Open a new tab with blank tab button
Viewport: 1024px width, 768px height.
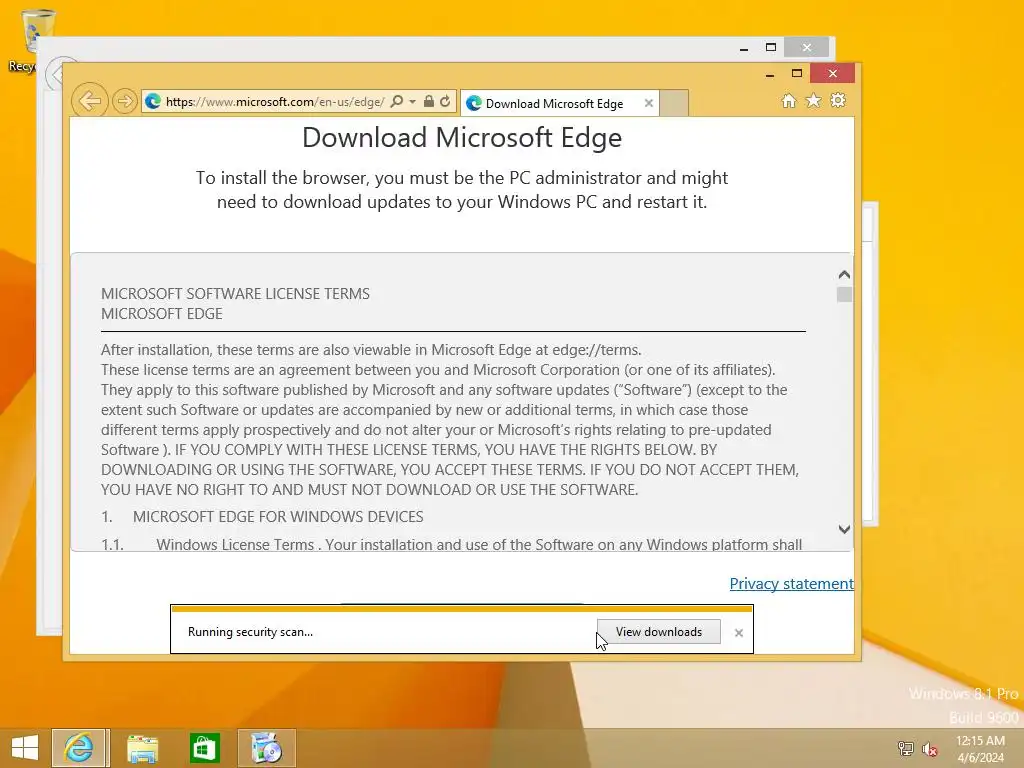pyautogui.click(x=674, y=103)
